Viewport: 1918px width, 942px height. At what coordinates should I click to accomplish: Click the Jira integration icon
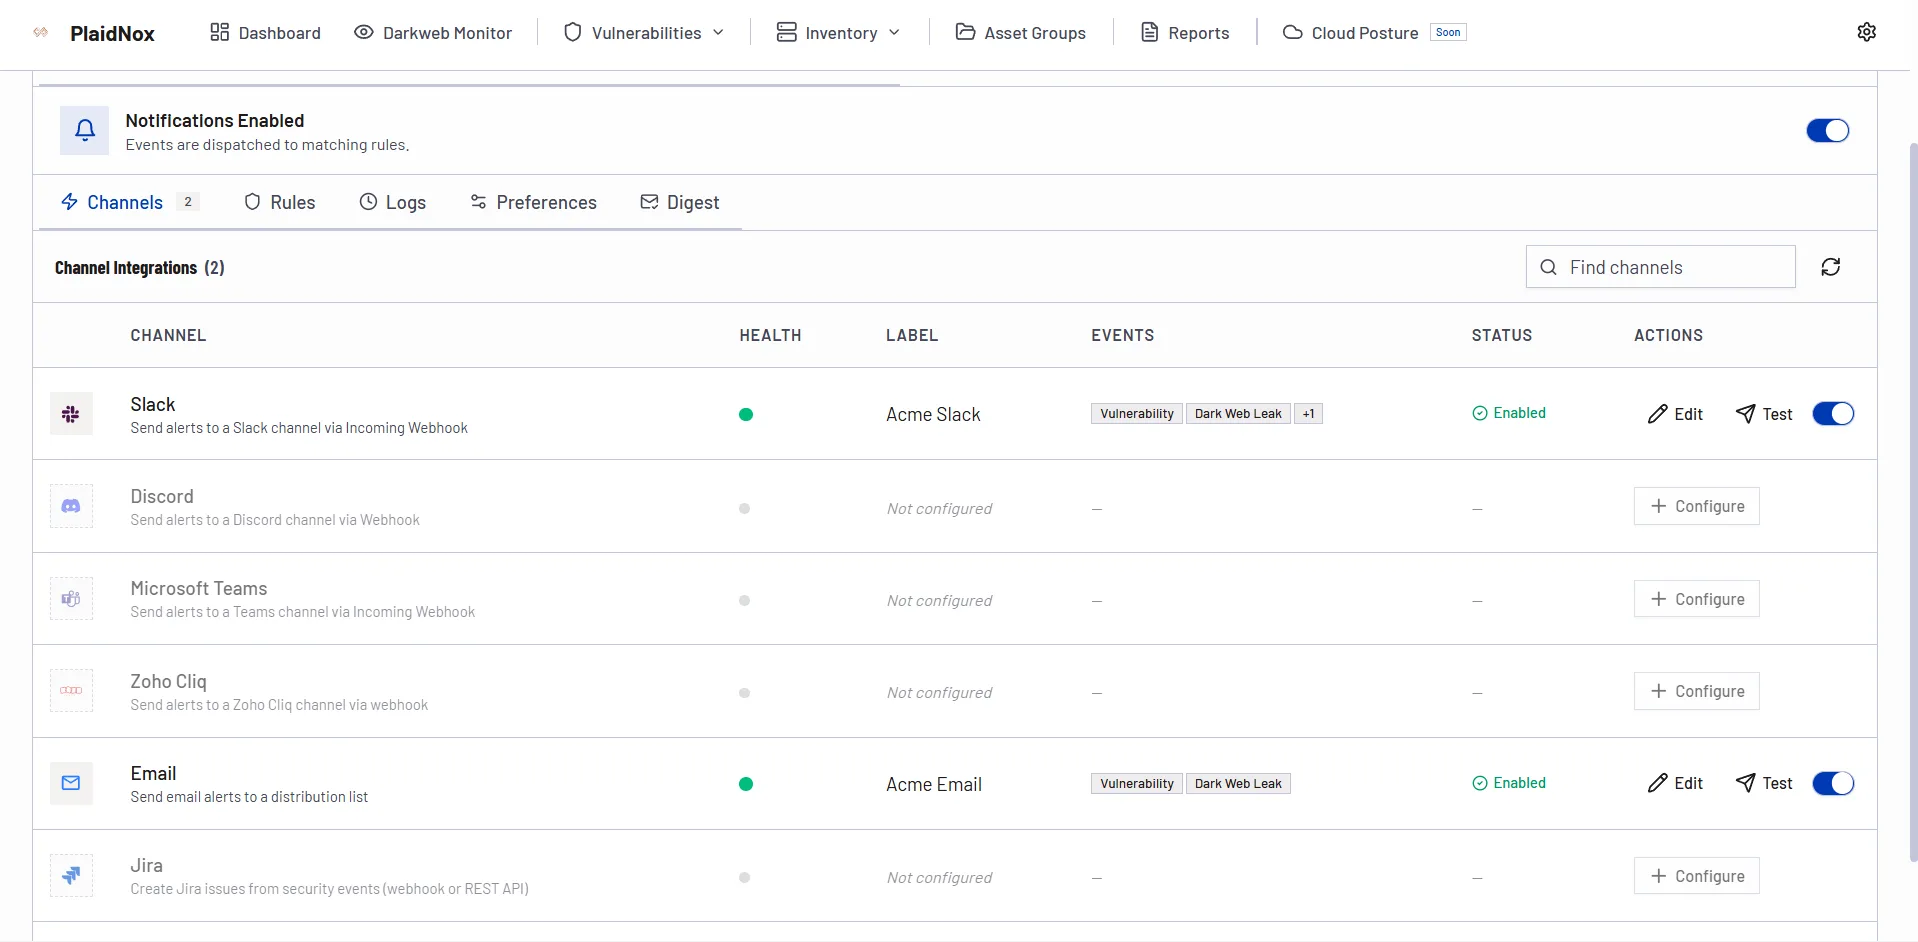tap(70, 875)
